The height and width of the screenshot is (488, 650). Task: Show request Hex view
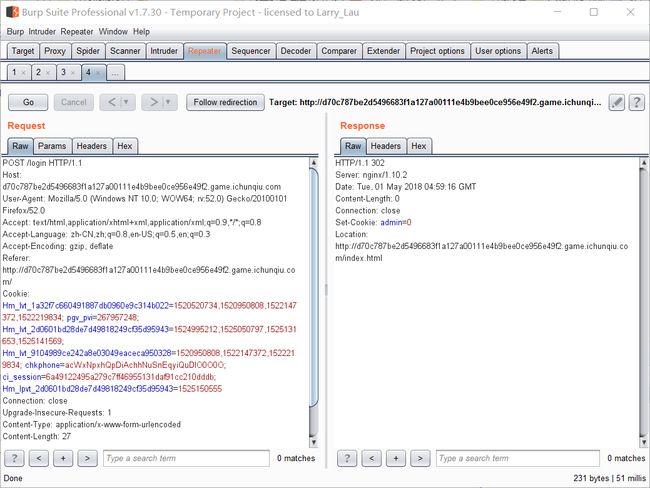tap(125, 146)
